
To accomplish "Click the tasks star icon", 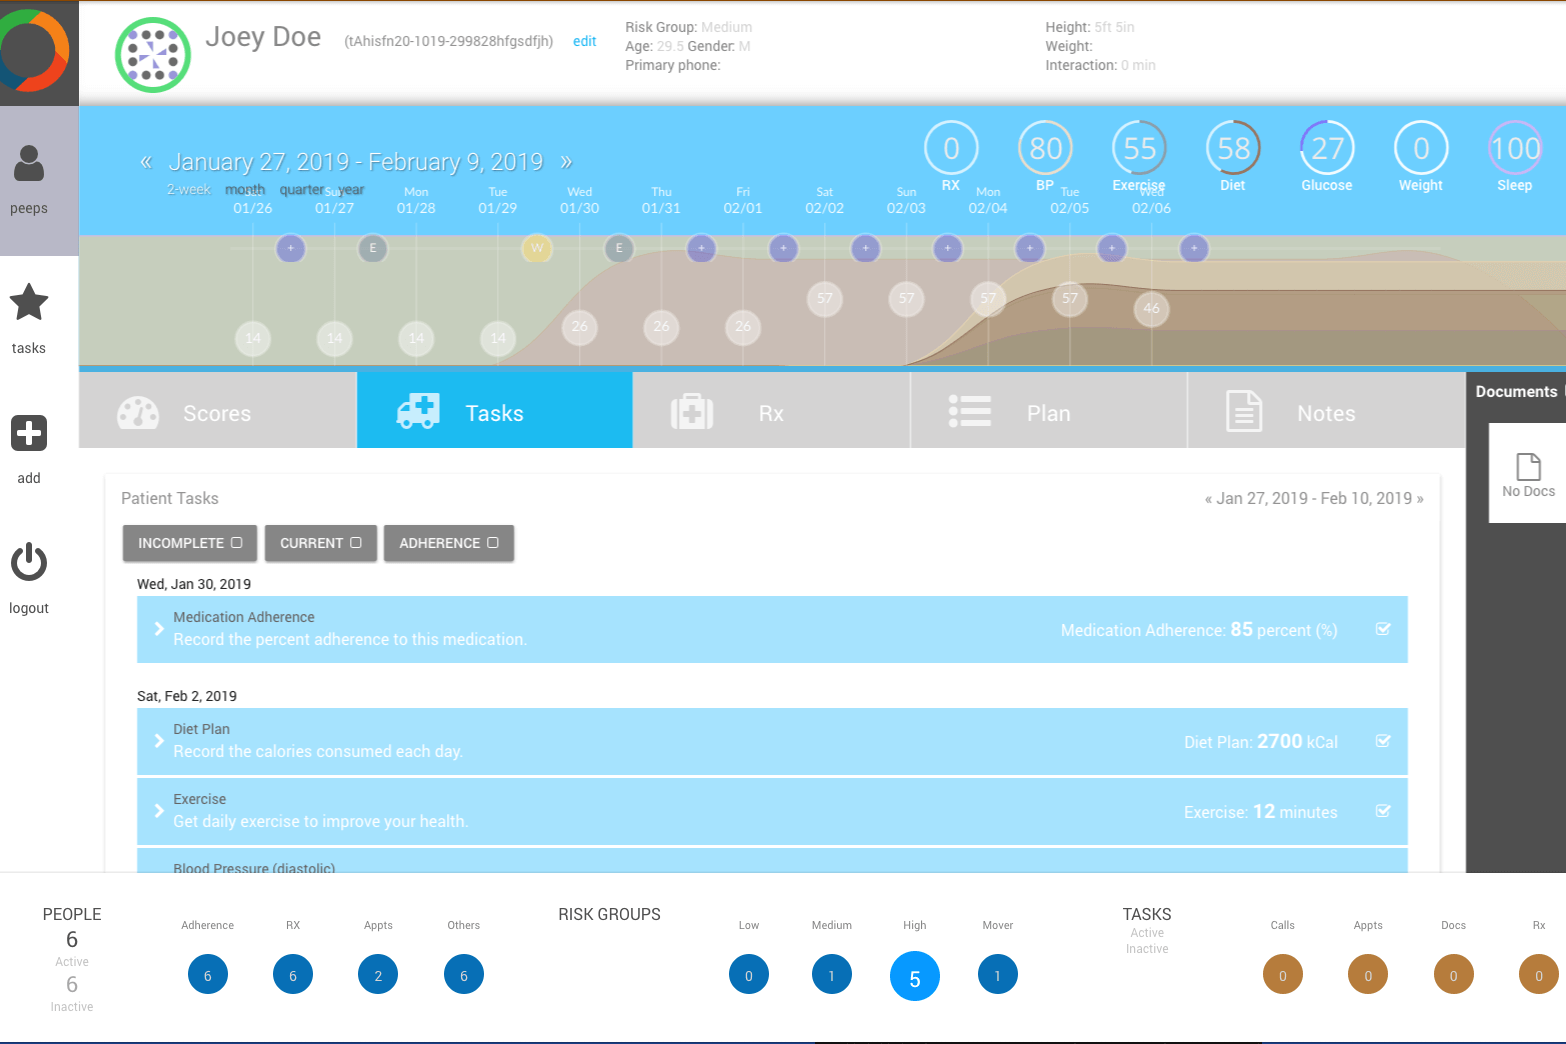I will tap(29, 302).
